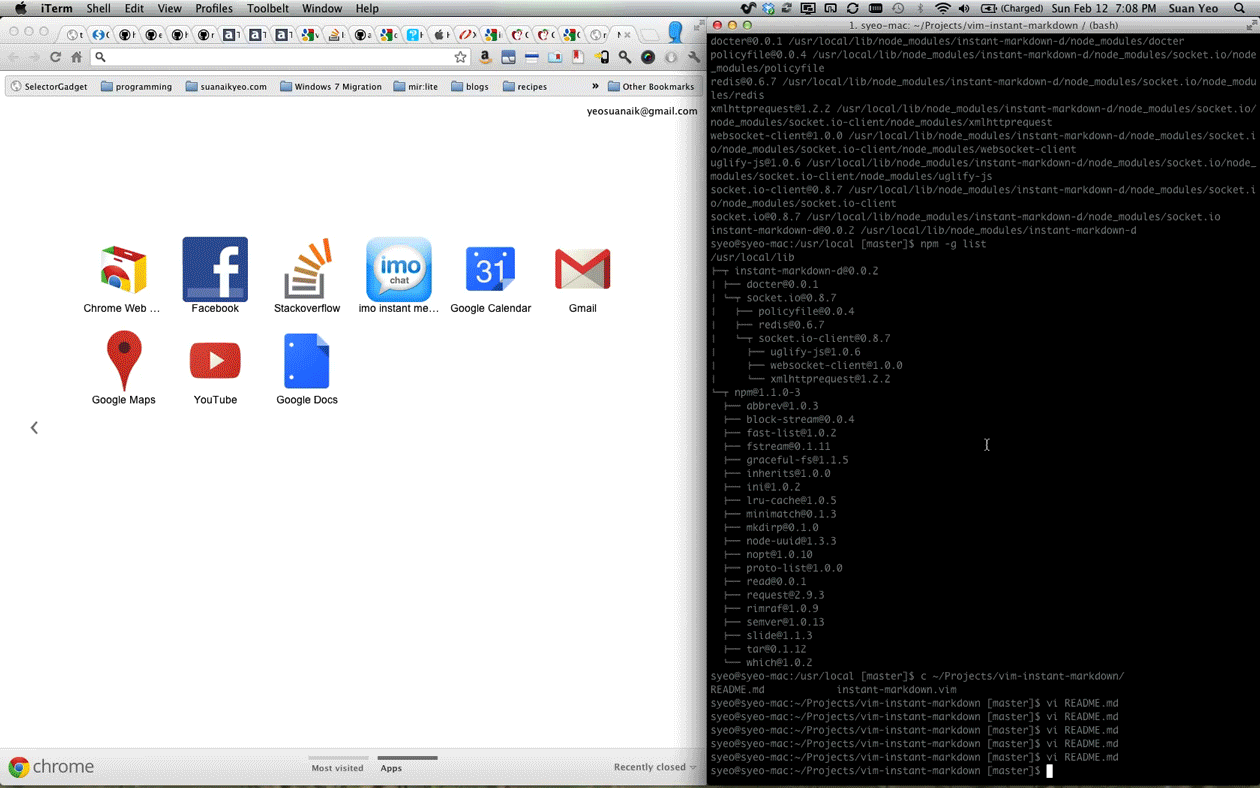The width and height of the screenshot is (1260, 788).
Task: Launch the YouTube app
Action: coord(215,361)
